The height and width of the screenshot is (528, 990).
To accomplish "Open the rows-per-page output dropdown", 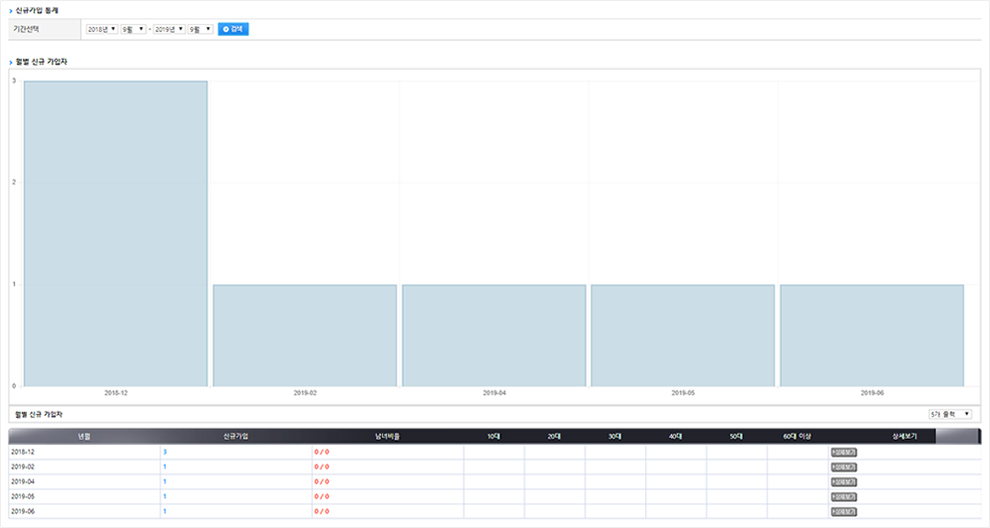I will [950, 413].
